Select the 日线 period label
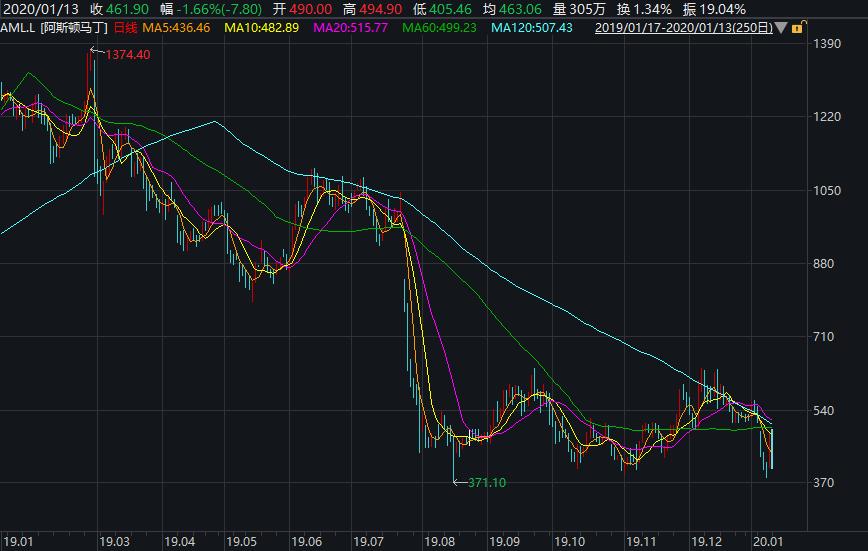The height and width of the screenshot is (551, 868). click(125, 28)
